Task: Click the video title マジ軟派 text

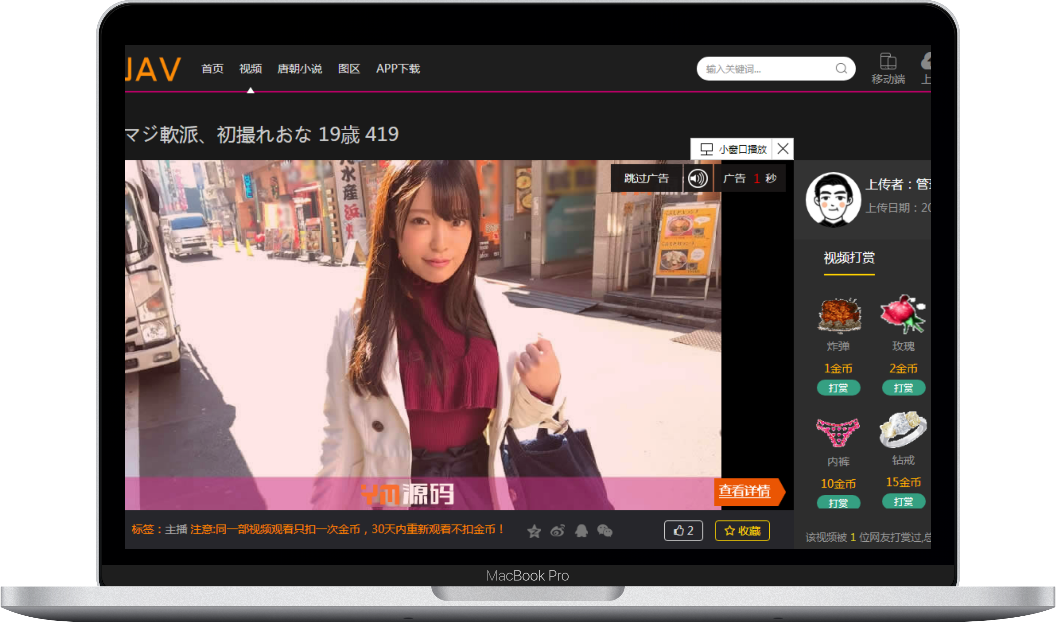Action: pos(261,135)
